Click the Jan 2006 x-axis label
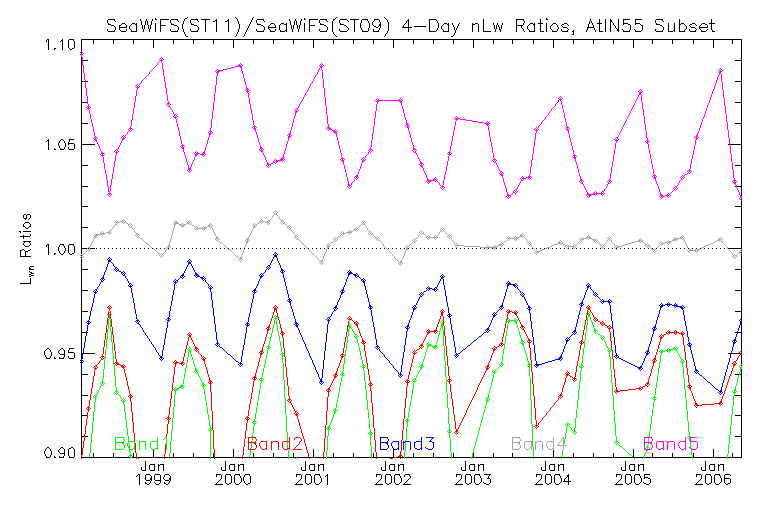 click(713, 473)
